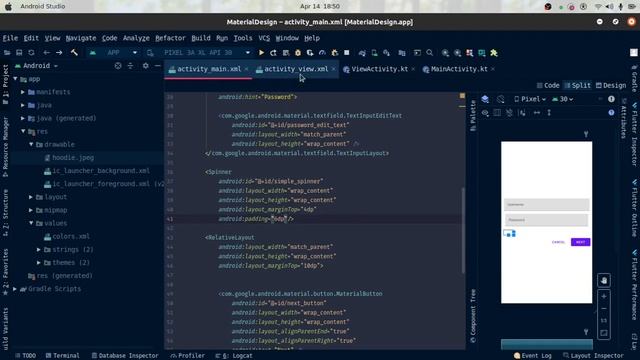The image size is (640, 360).
Task: Switch to ViewActivity.kt tab
Action: pos(379,69)
